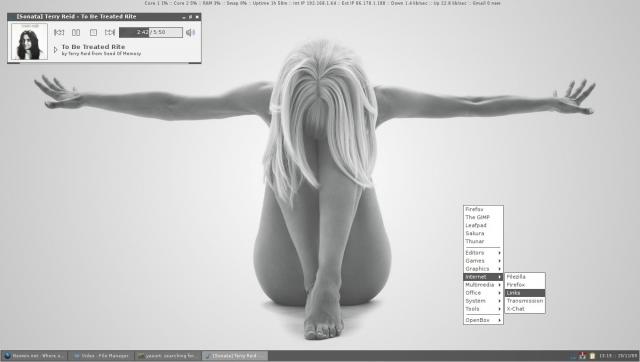This screenshot has height=362, width=640.
Task: Expand the Multimedia submenu
Action: point(483,285)
